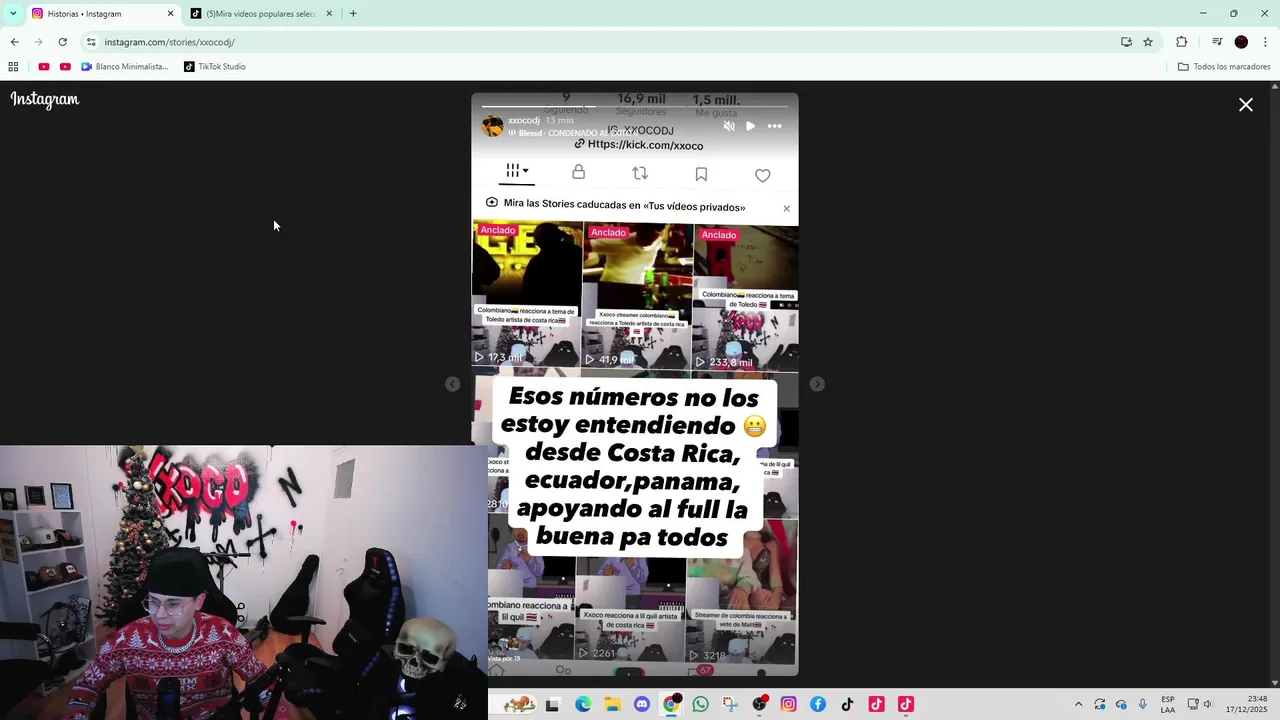Open the black TikTok taskbar icon
Image resolution: width=1280 pixels, height=720 pixels.
point(847,704)
